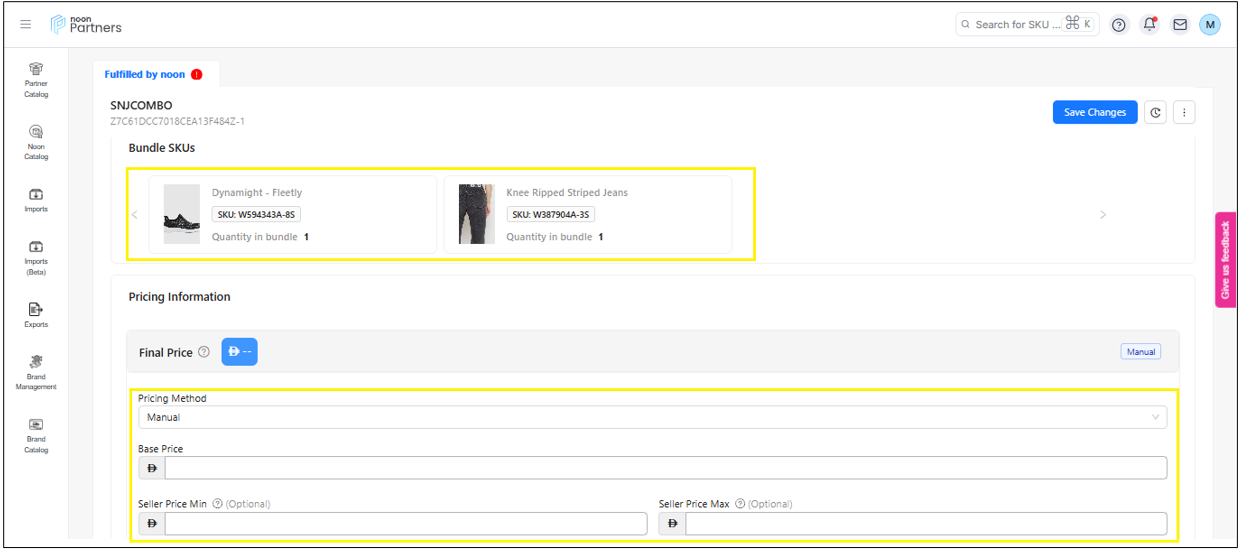Screen dimensions: 1243x550
Task: Click into the Base Price field
Action: [665, 468]
